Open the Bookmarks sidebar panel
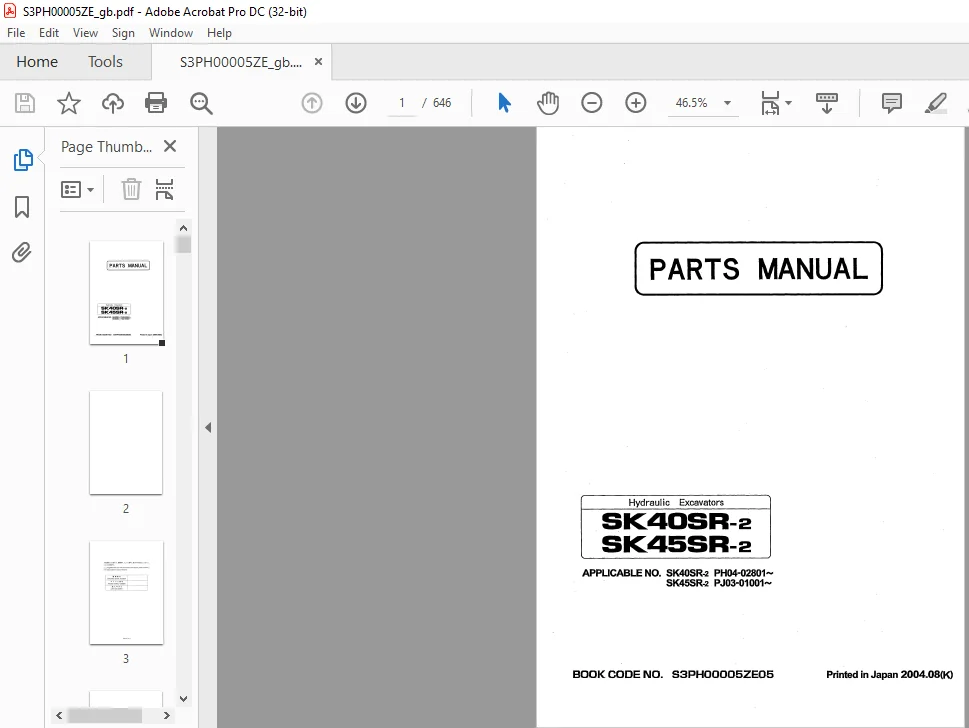This screenshot has width=969, height=728. pyautogui.click(x=22, y=207)
